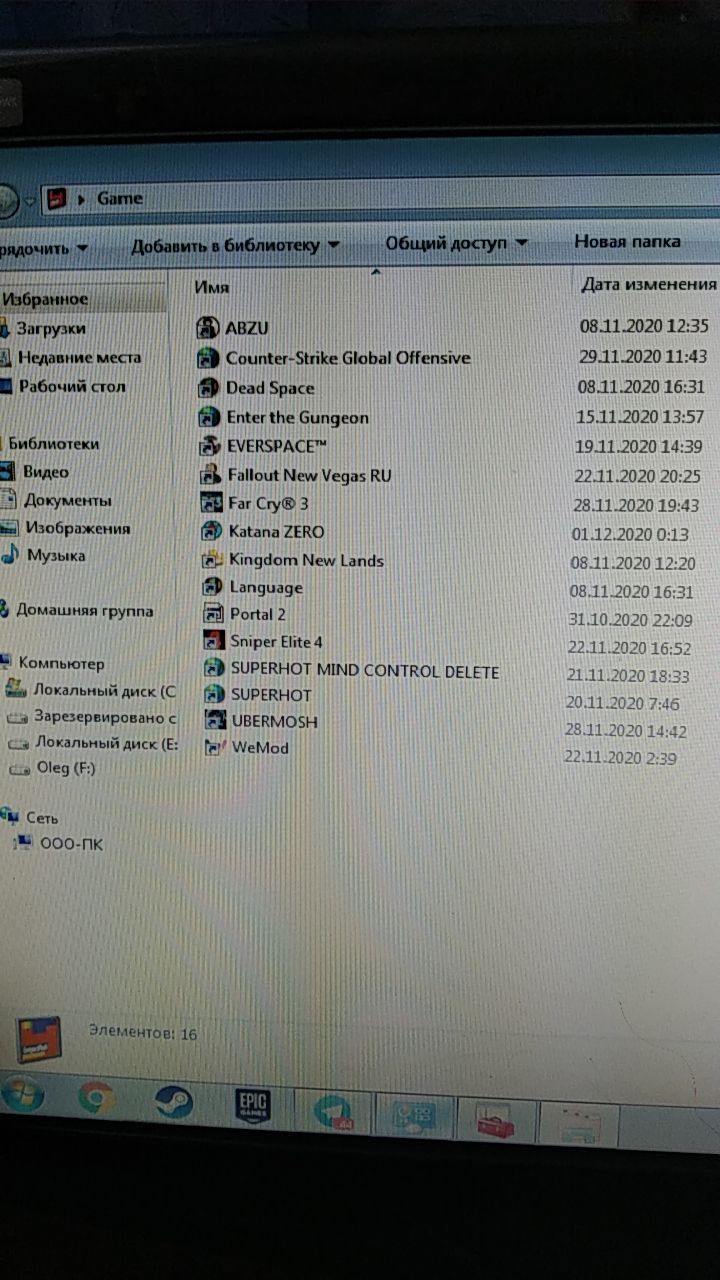The height and width of the screenshot is (1280, 720).
Task: Open the Oleg (F:) drive
Action: [x=66, y=769]
